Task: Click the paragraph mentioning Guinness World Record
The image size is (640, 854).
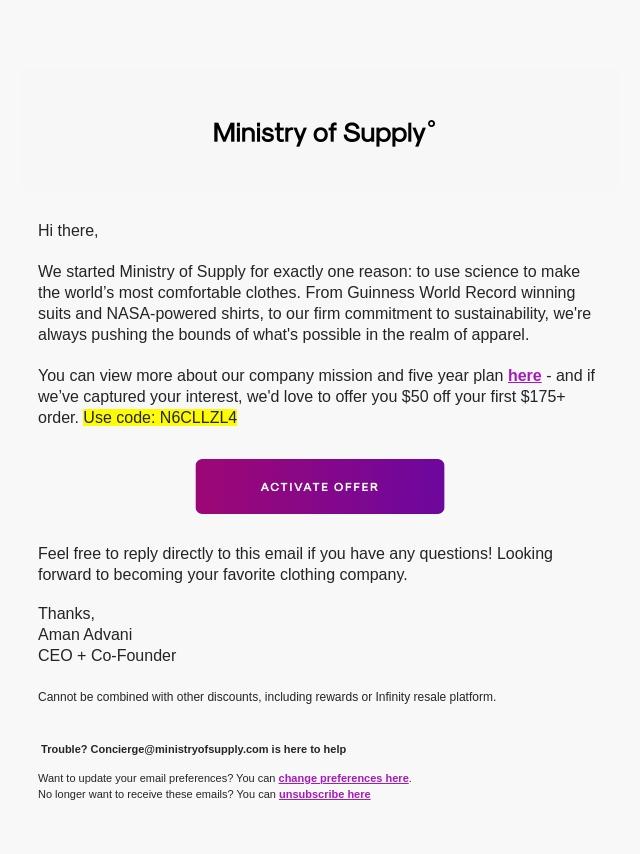Action: click(x=314, y=303)
